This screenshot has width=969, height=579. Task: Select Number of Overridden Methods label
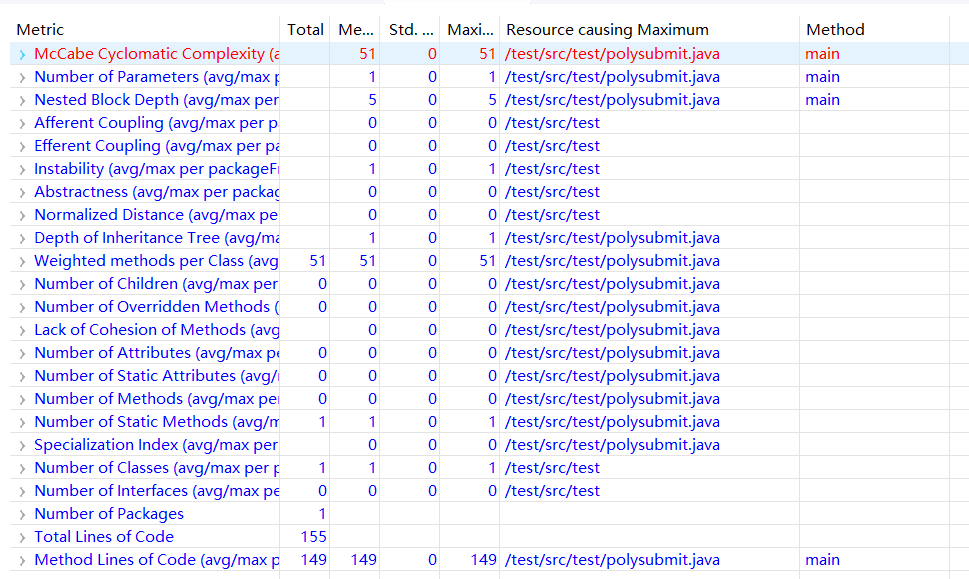point(156,306)
